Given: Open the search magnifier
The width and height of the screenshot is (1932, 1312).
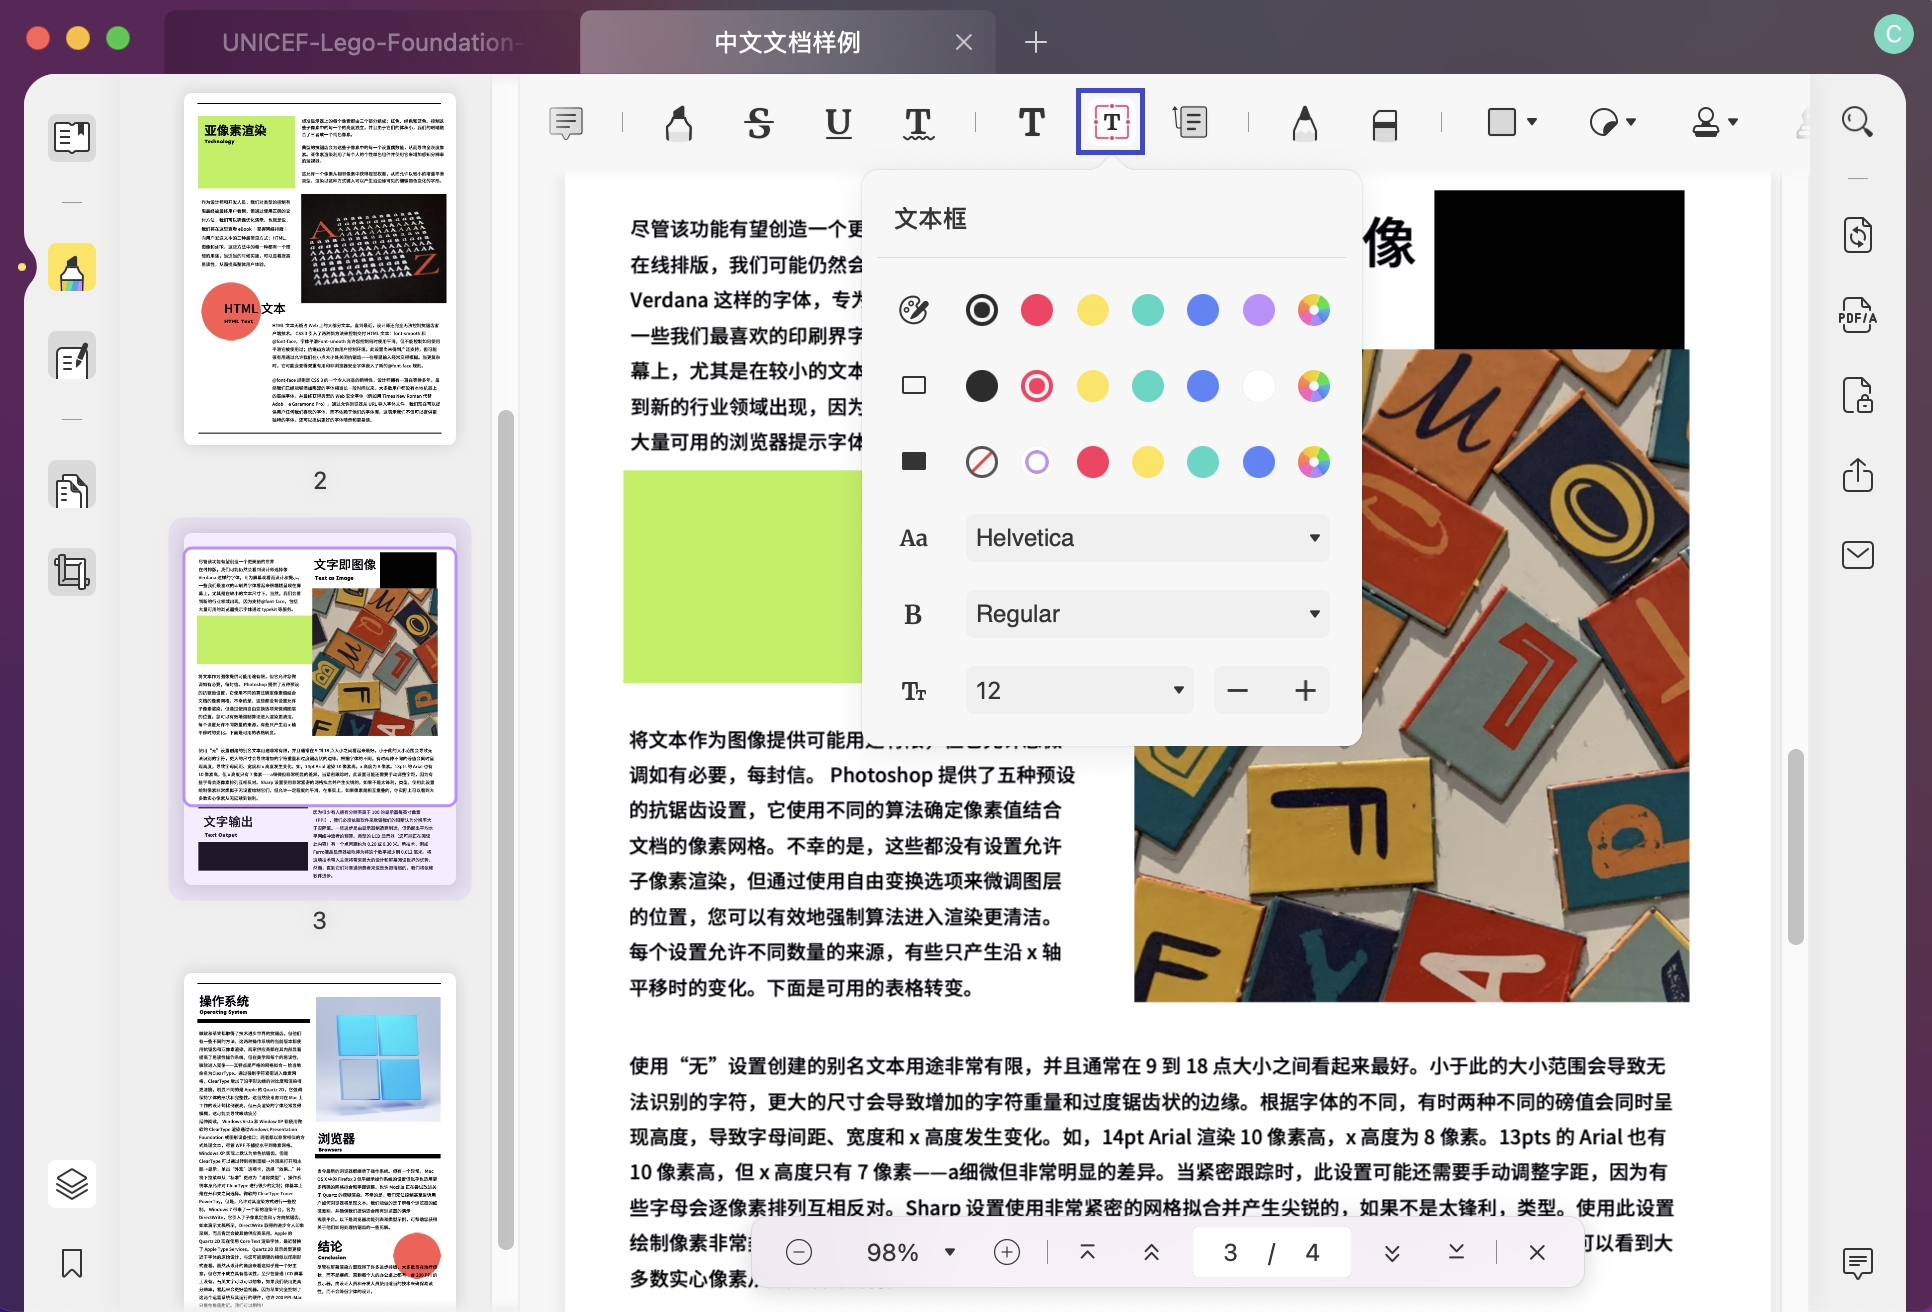Looking at the screenshot, I should (x=1857, y=121).
